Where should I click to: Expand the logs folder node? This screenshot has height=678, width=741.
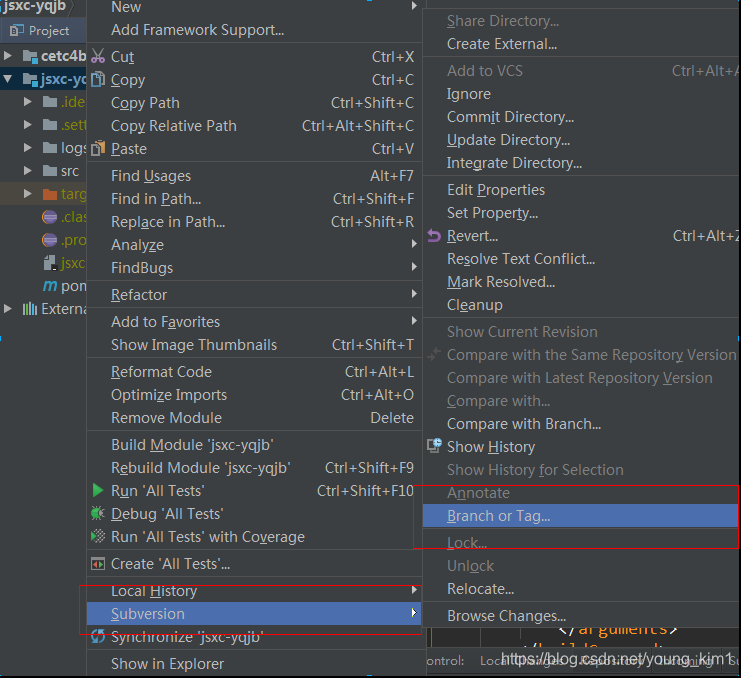[27, 148]
